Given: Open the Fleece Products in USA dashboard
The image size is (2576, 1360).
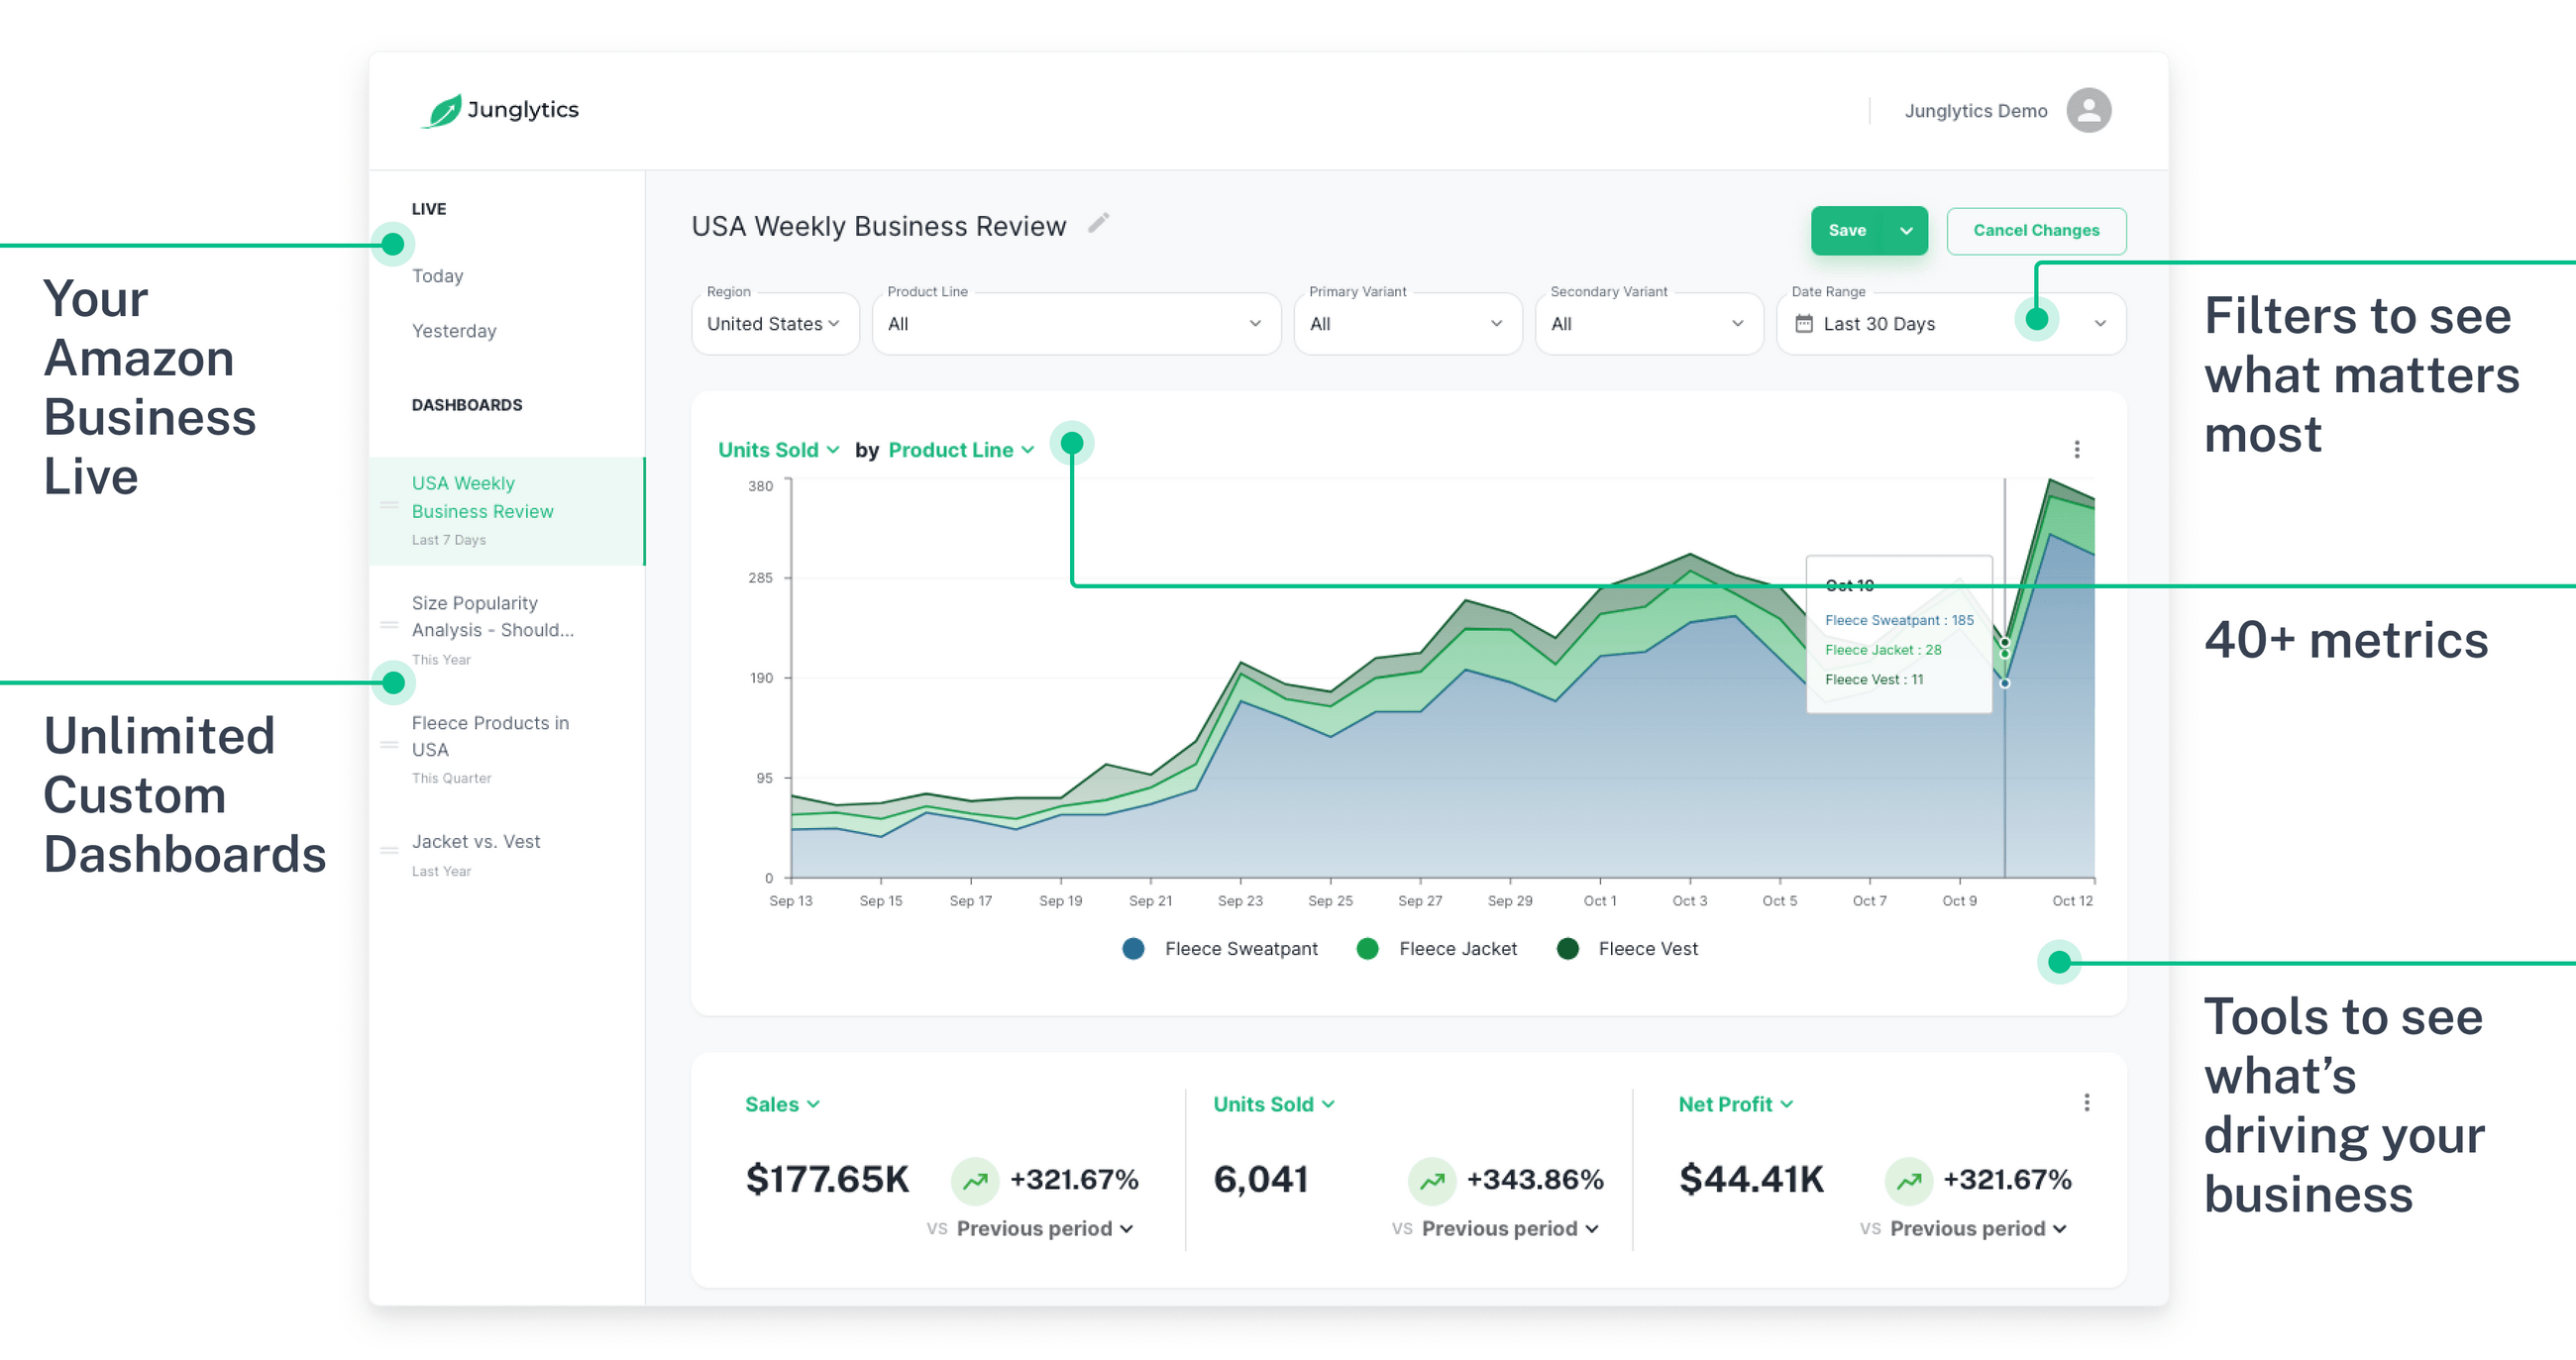Looking at the screenshot, I should point(490,736).
